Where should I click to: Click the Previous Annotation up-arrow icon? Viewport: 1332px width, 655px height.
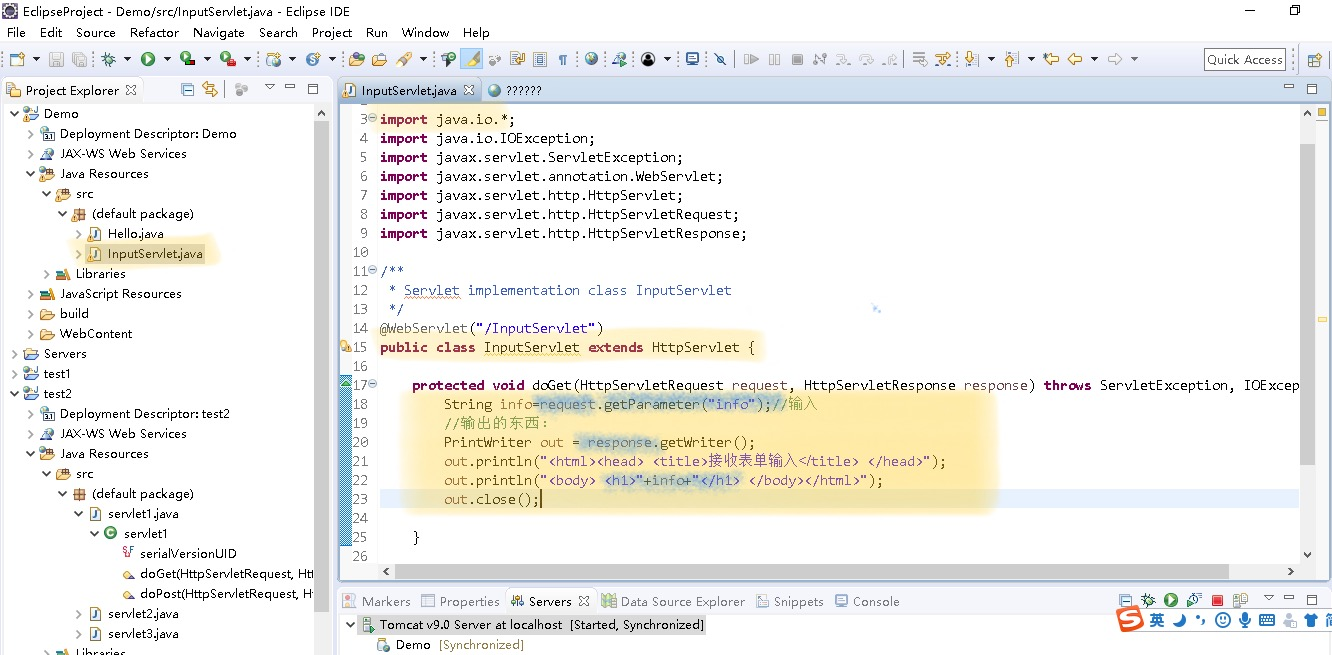[1011, 59]
